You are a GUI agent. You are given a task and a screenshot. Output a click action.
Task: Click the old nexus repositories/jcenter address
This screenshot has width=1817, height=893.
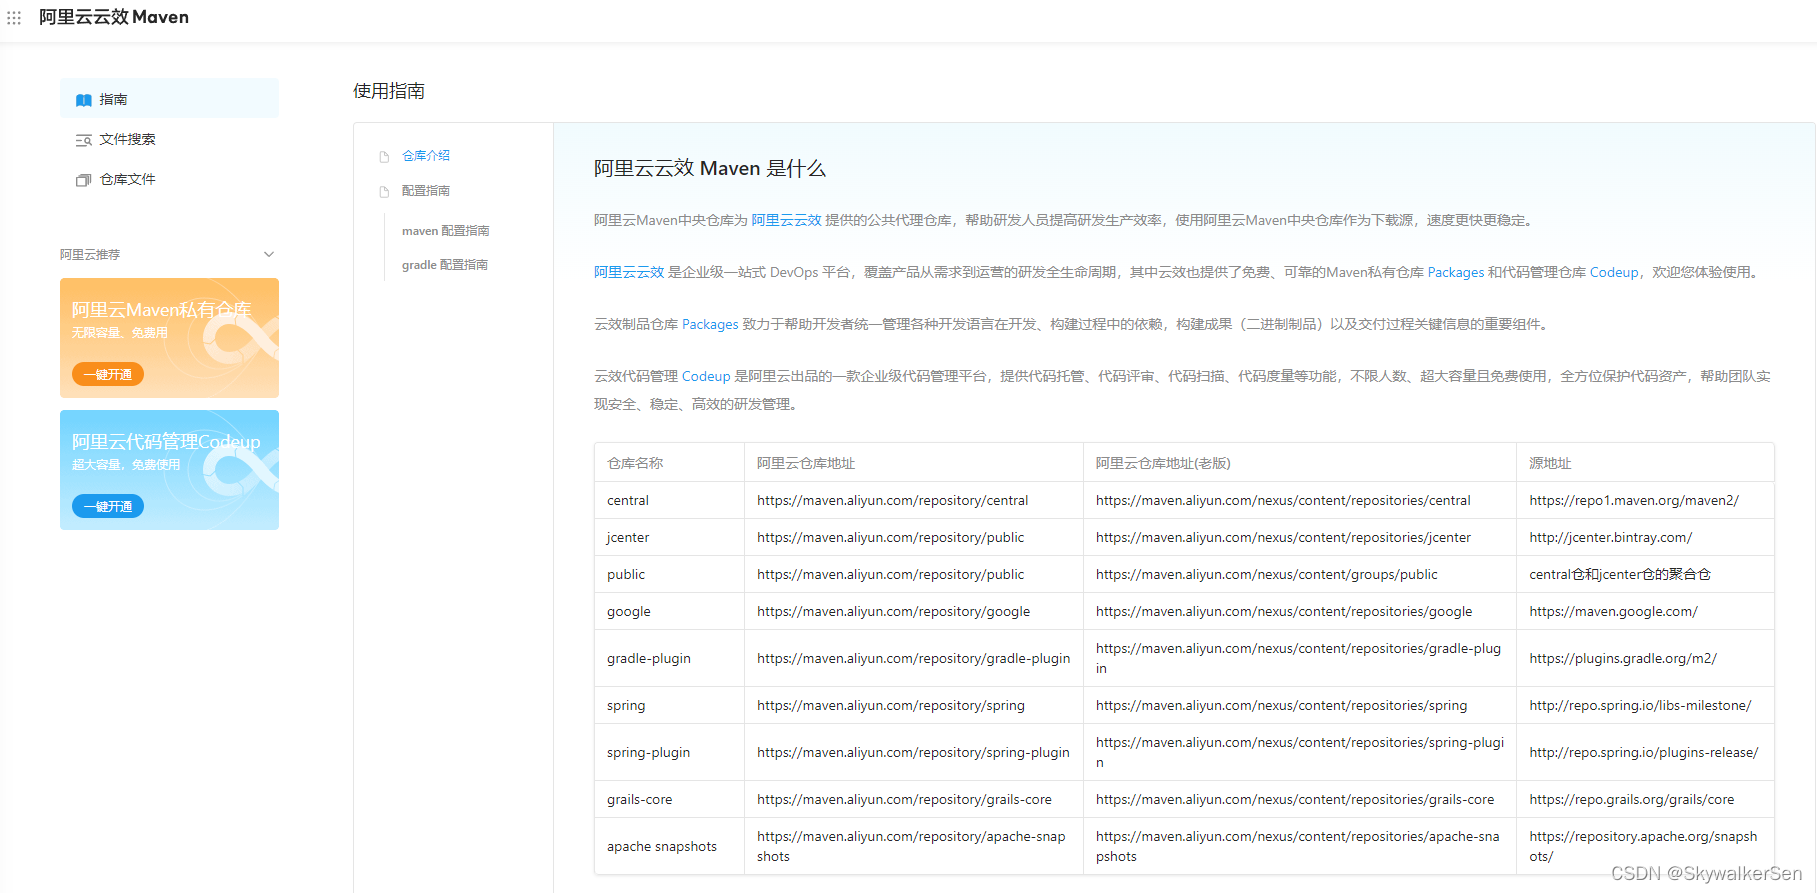(x=1283, y=537)
